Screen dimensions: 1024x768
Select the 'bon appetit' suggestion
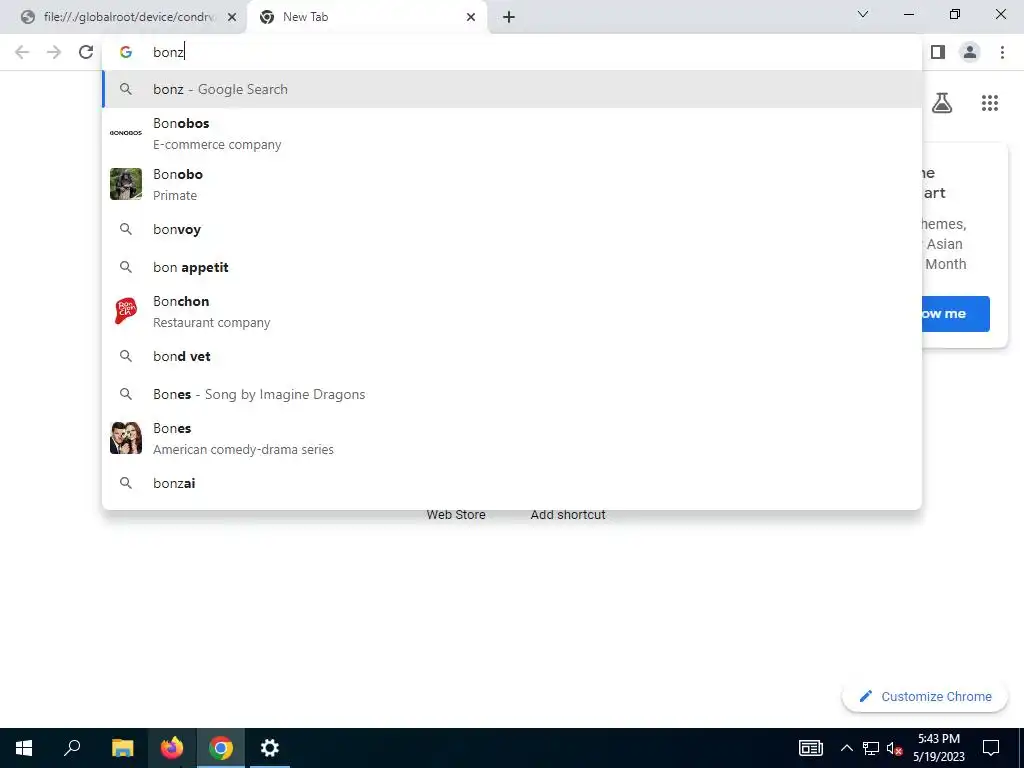[x=512, y=267]
